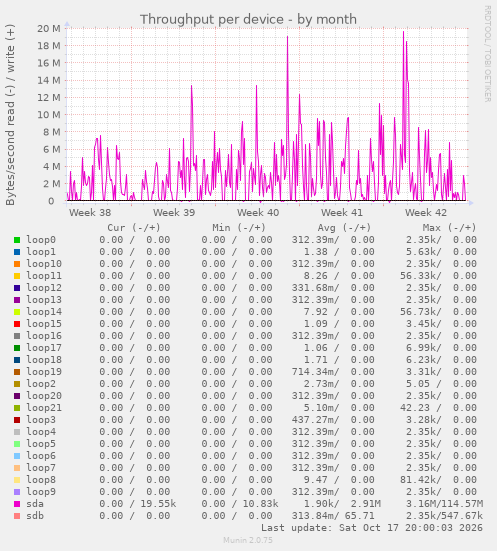Click loop8 max value '81.42k'

(x=420, y=480)
